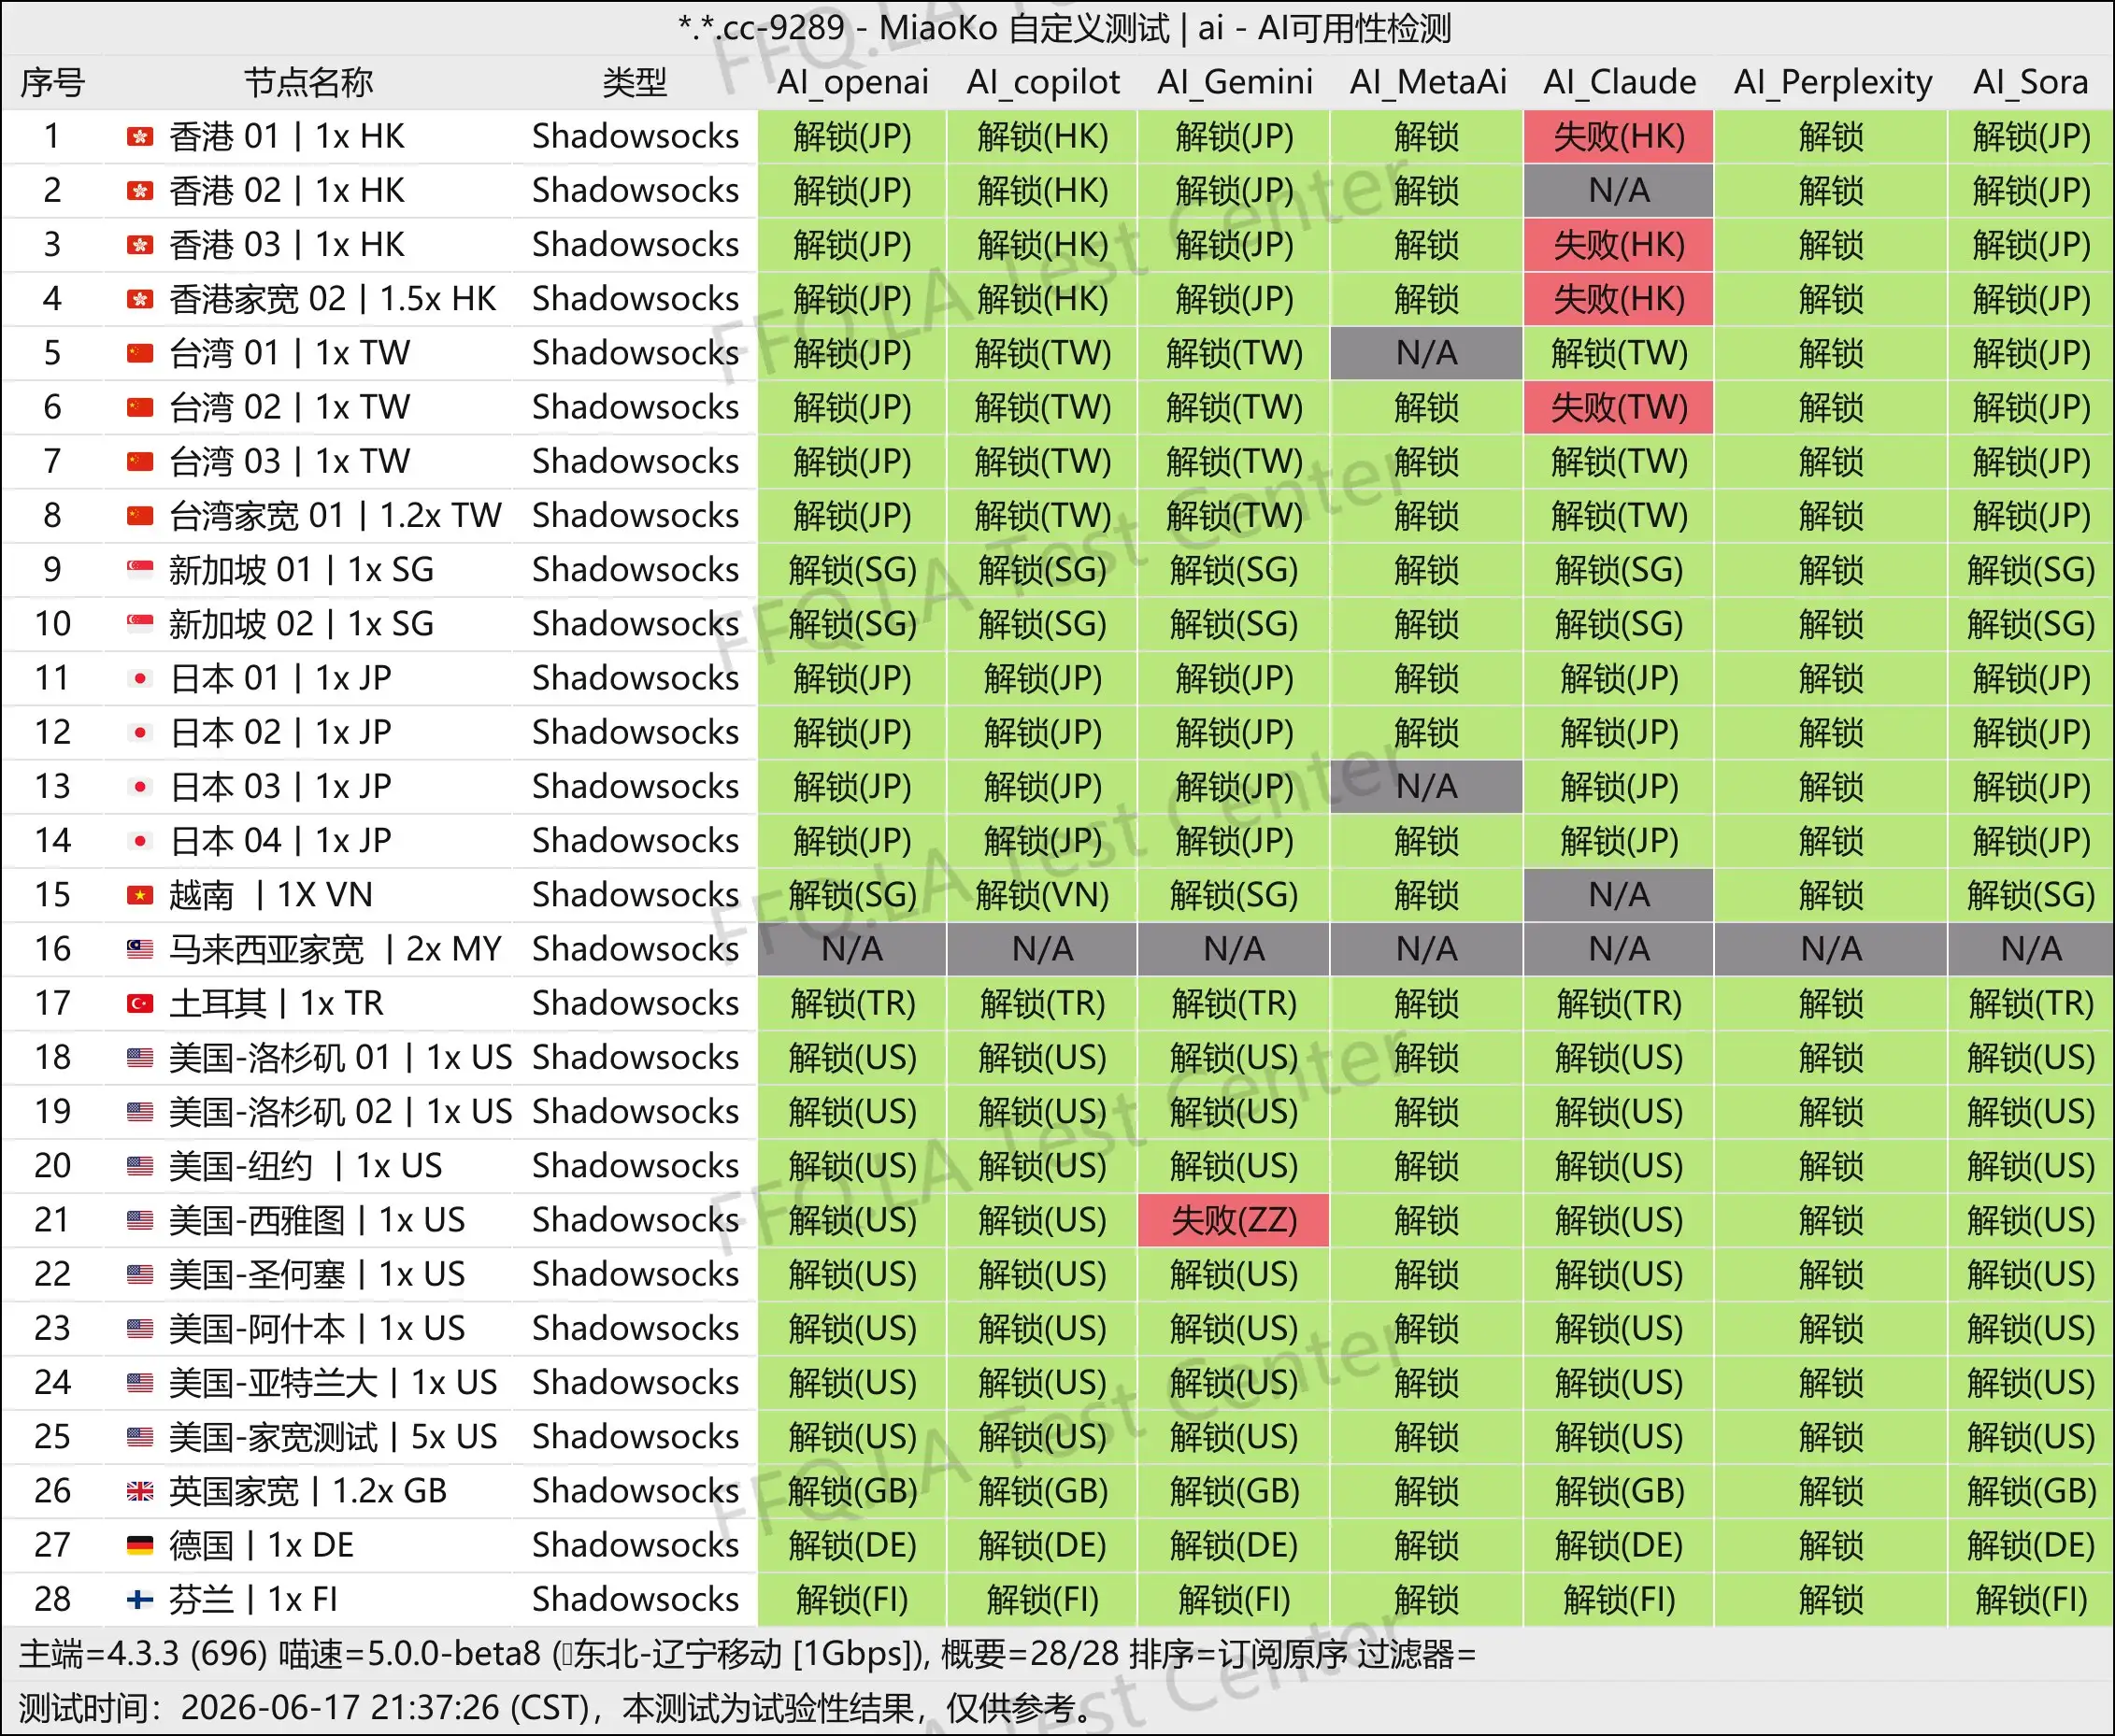Click the US flag beside 美国-洛杉矶 01
This screenshot has width=2115, height=1736.
pos(140,1058)
